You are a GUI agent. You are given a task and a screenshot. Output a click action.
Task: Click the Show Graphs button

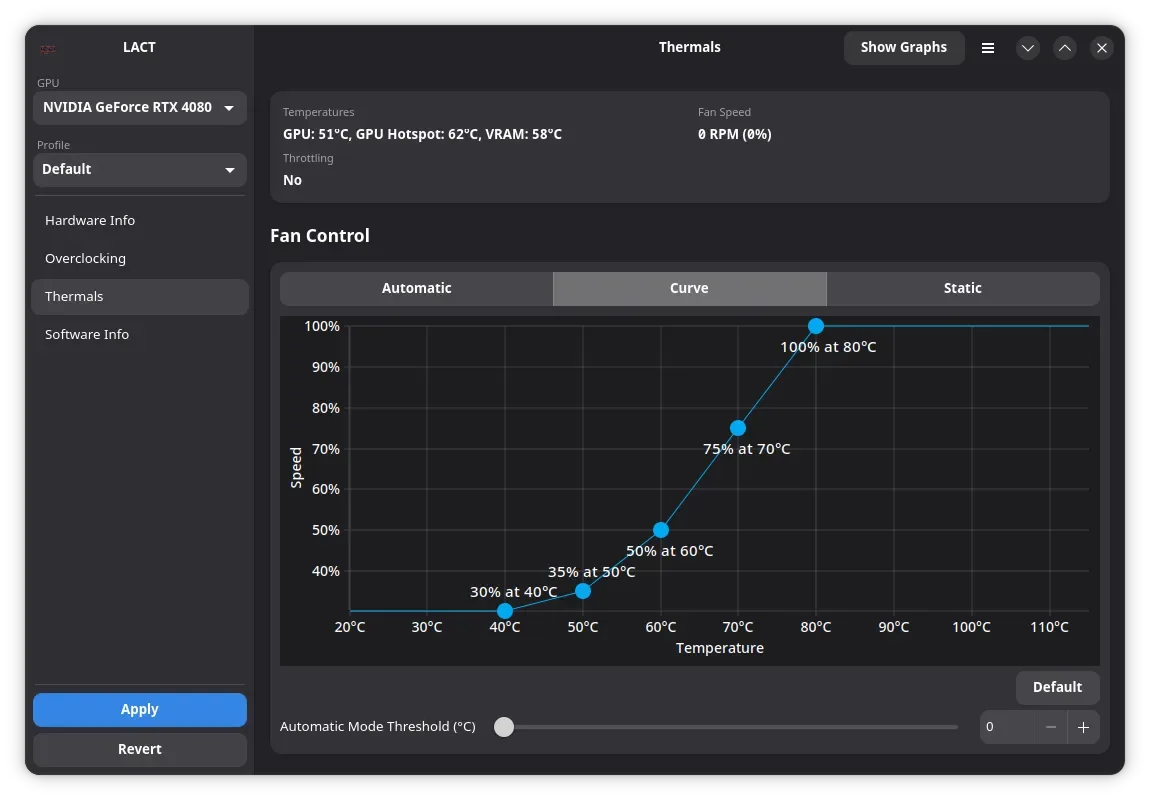[904, 48]
